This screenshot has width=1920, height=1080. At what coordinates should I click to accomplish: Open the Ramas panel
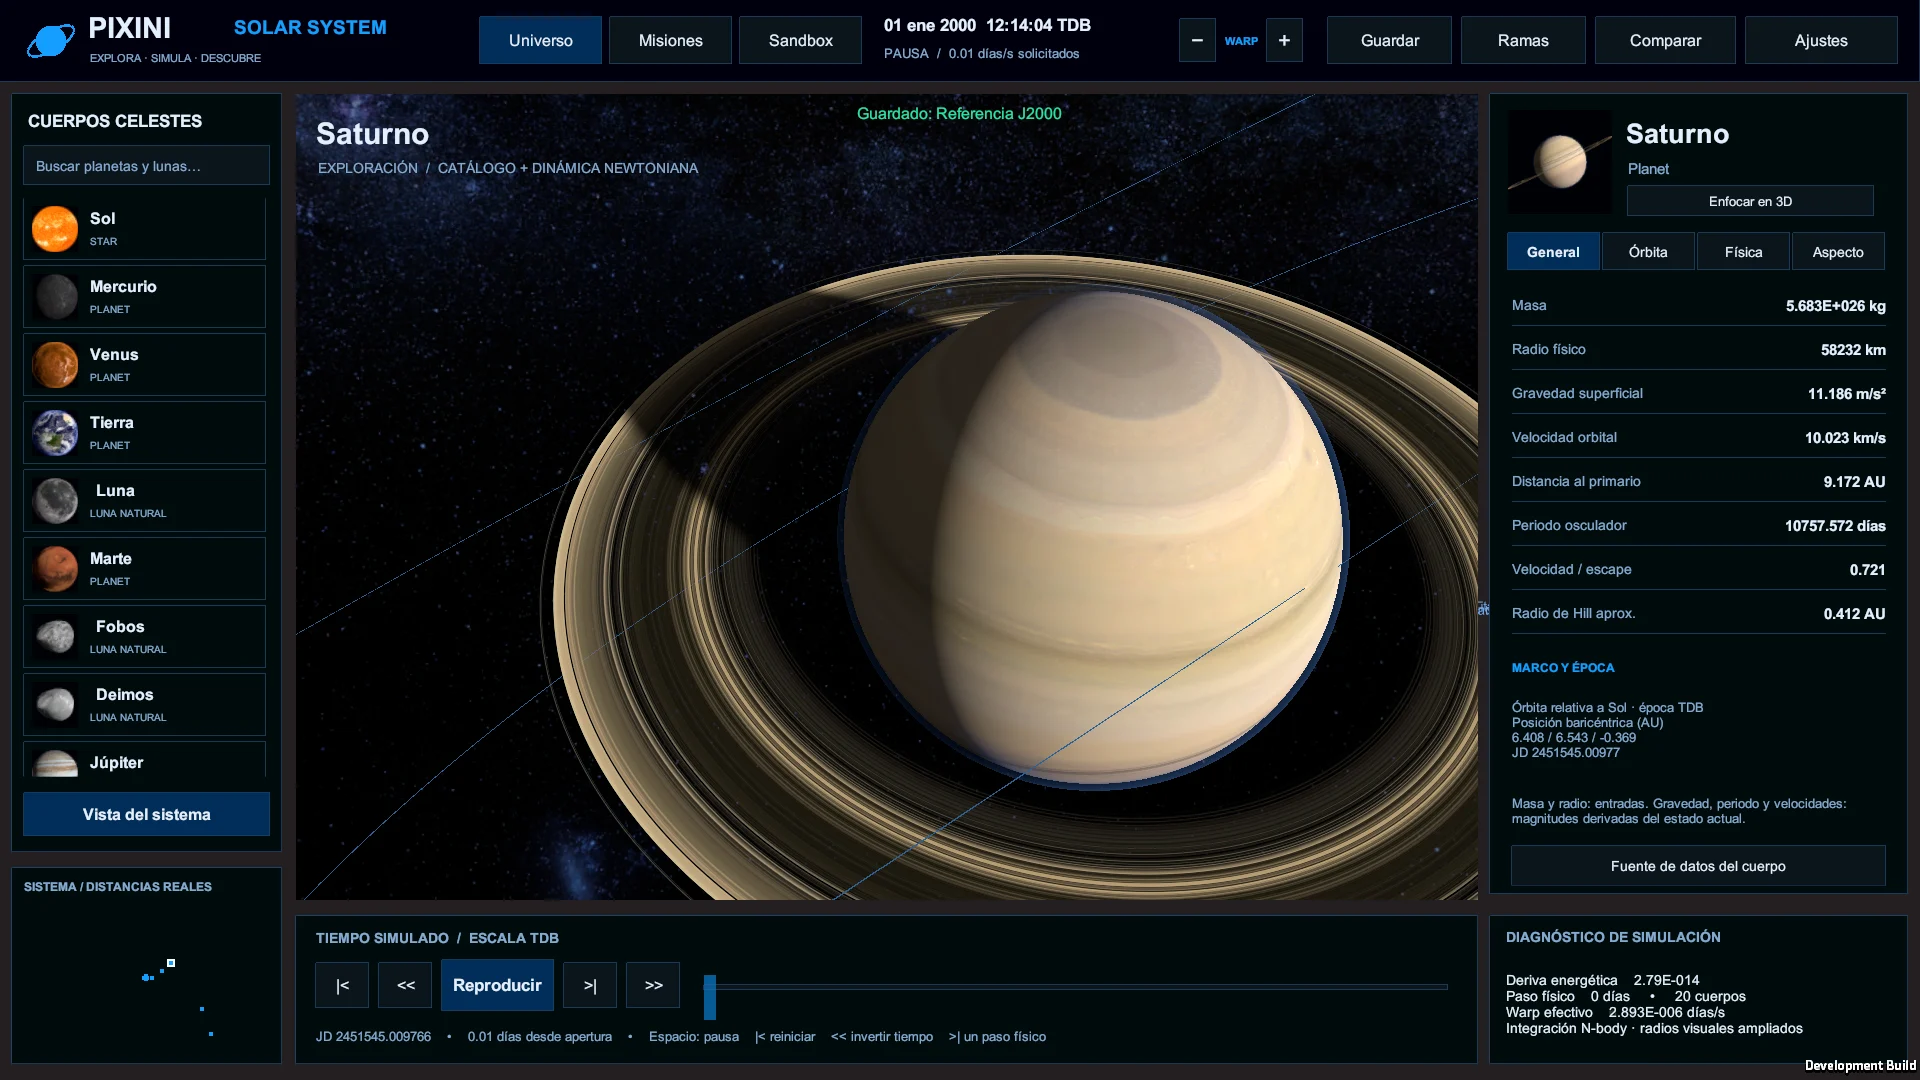tap(1523, 40)
